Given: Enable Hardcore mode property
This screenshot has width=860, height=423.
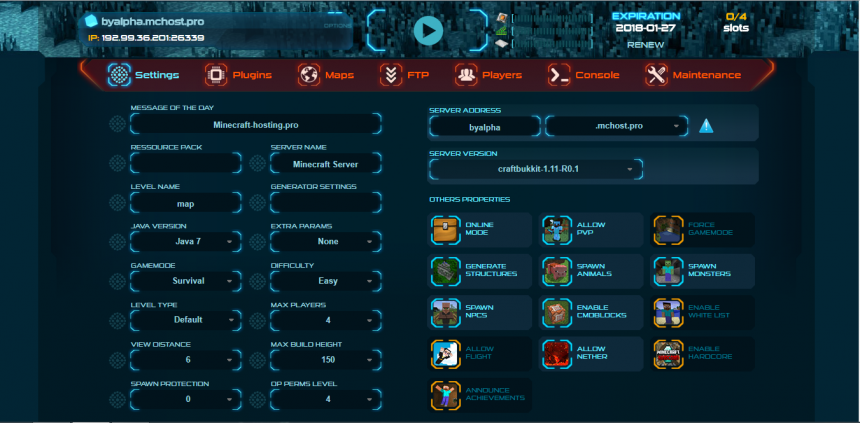Looking at the screenshot, I should (x=703, y=354).
